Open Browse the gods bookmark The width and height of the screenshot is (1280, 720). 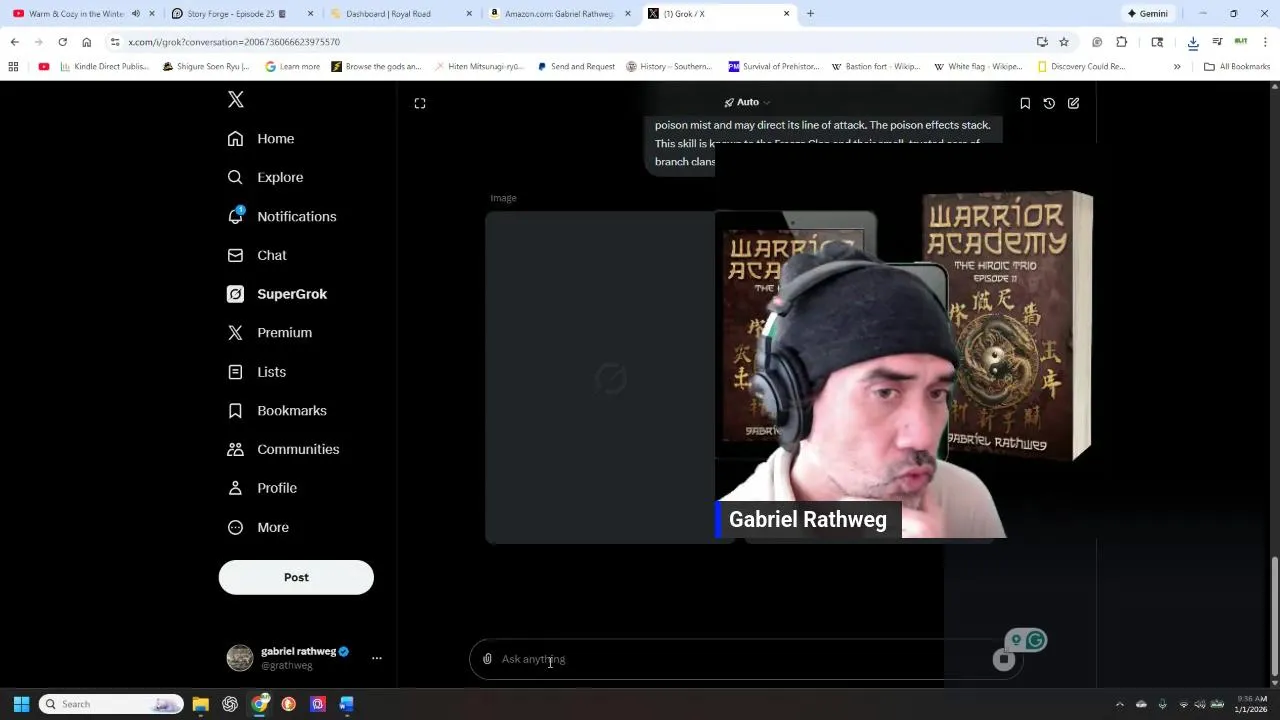tap(377, 67)
